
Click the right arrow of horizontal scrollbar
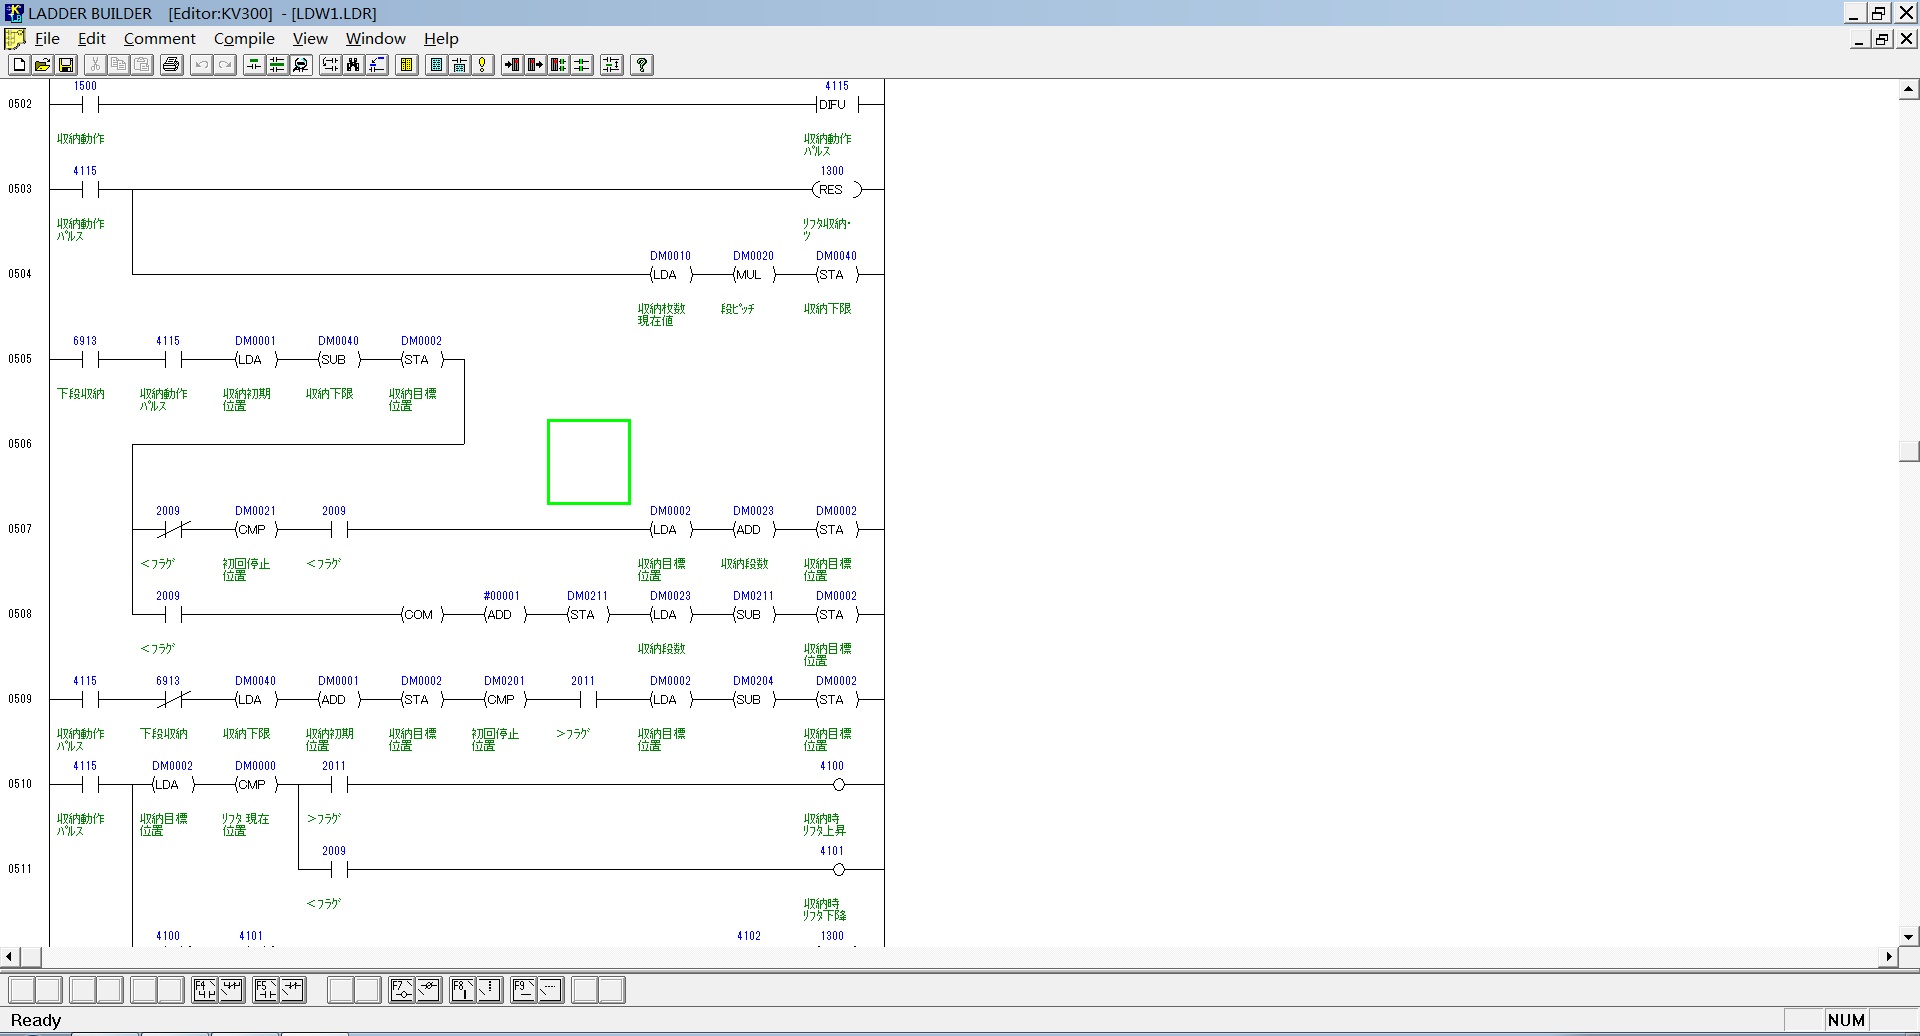pos(1889,957)
